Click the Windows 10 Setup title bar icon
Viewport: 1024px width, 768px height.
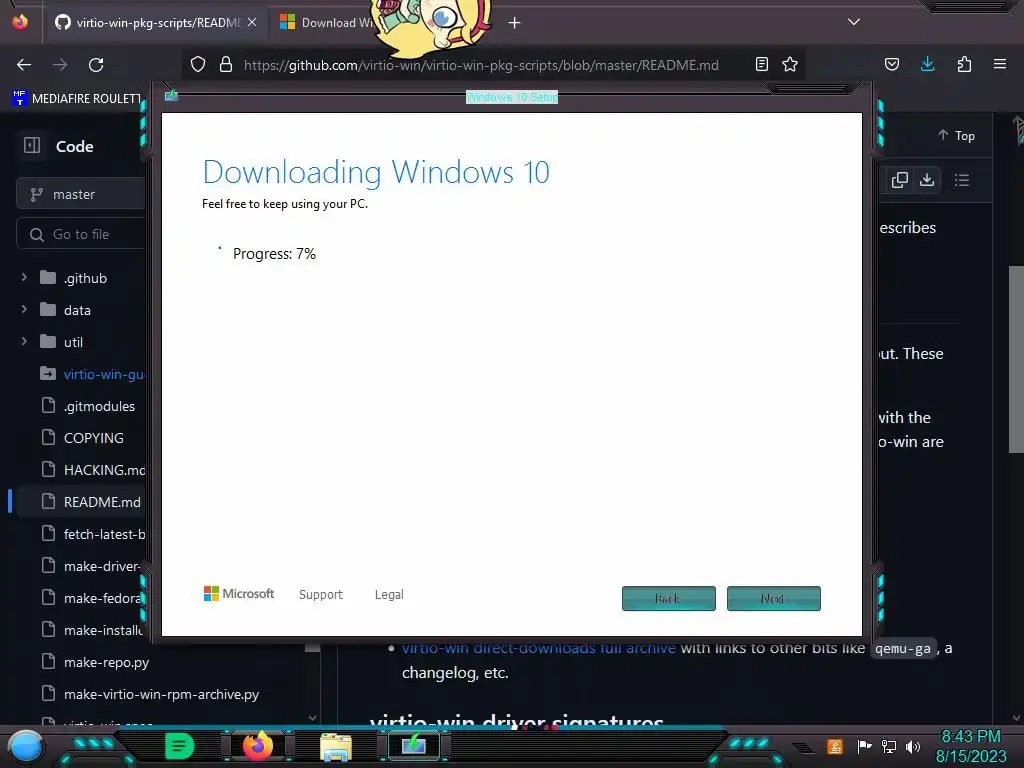tap(171, 96)
